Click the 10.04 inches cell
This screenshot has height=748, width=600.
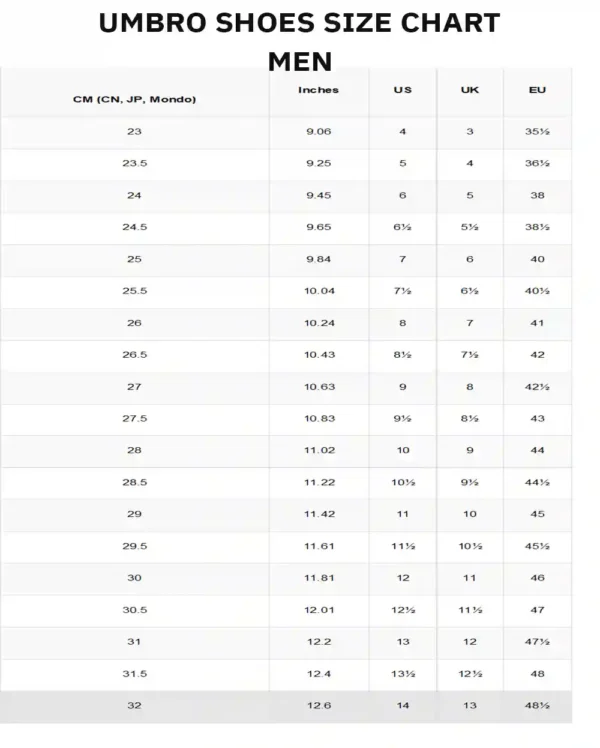tap(318, 291)
